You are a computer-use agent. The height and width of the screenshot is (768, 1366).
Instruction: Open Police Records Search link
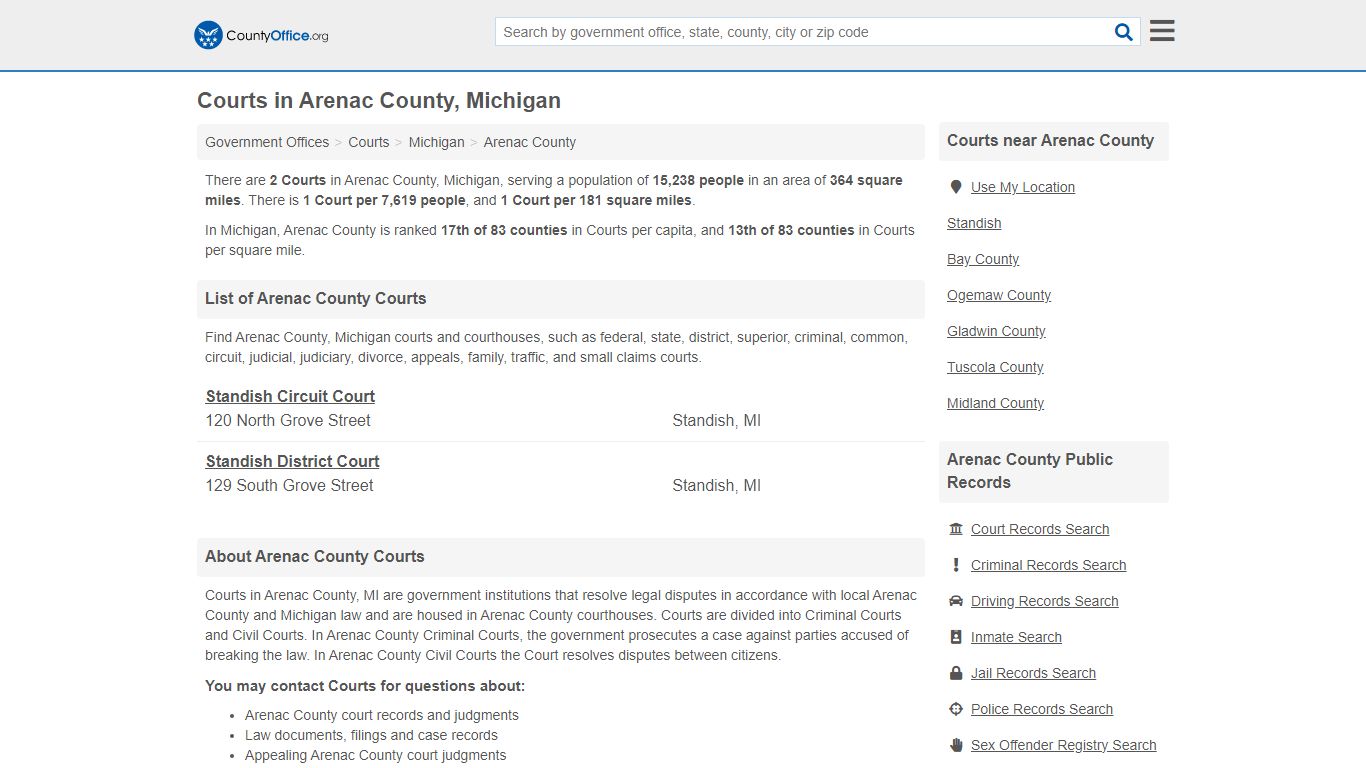coord(1042,709)
